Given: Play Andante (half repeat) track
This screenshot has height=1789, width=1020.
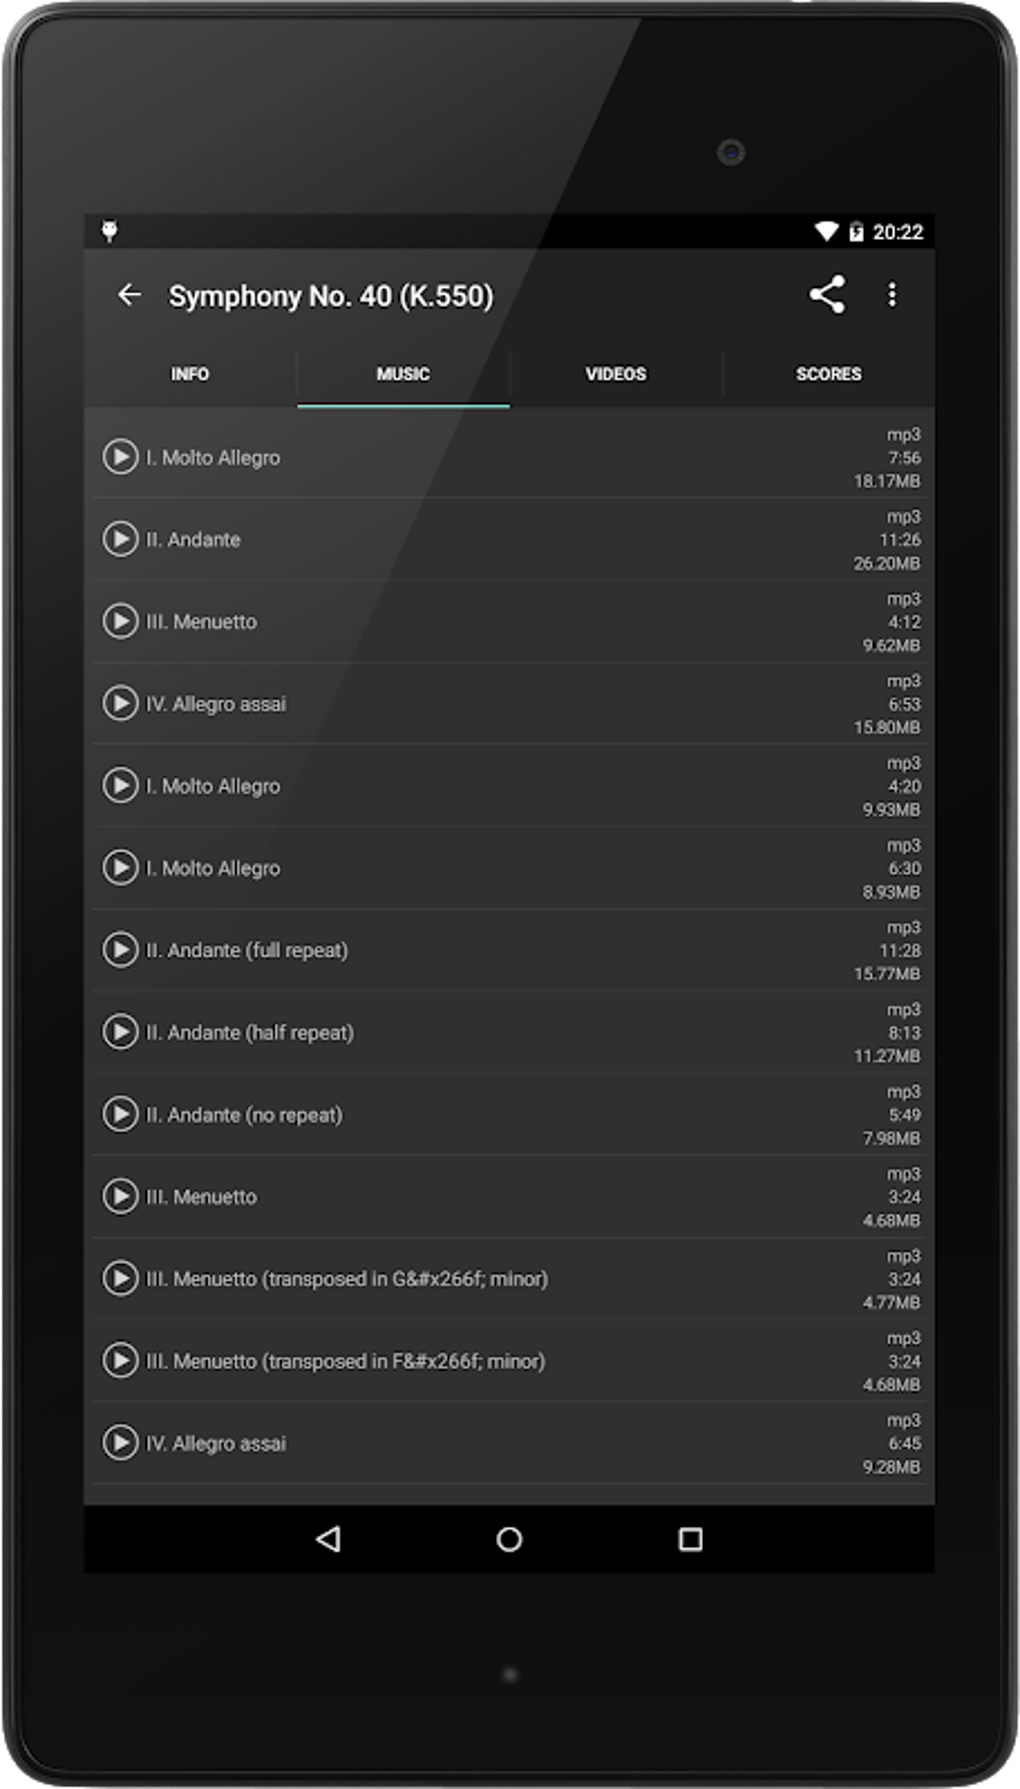Looking at the screenshot, I should pyautogui.click(x=120, y=1031).
